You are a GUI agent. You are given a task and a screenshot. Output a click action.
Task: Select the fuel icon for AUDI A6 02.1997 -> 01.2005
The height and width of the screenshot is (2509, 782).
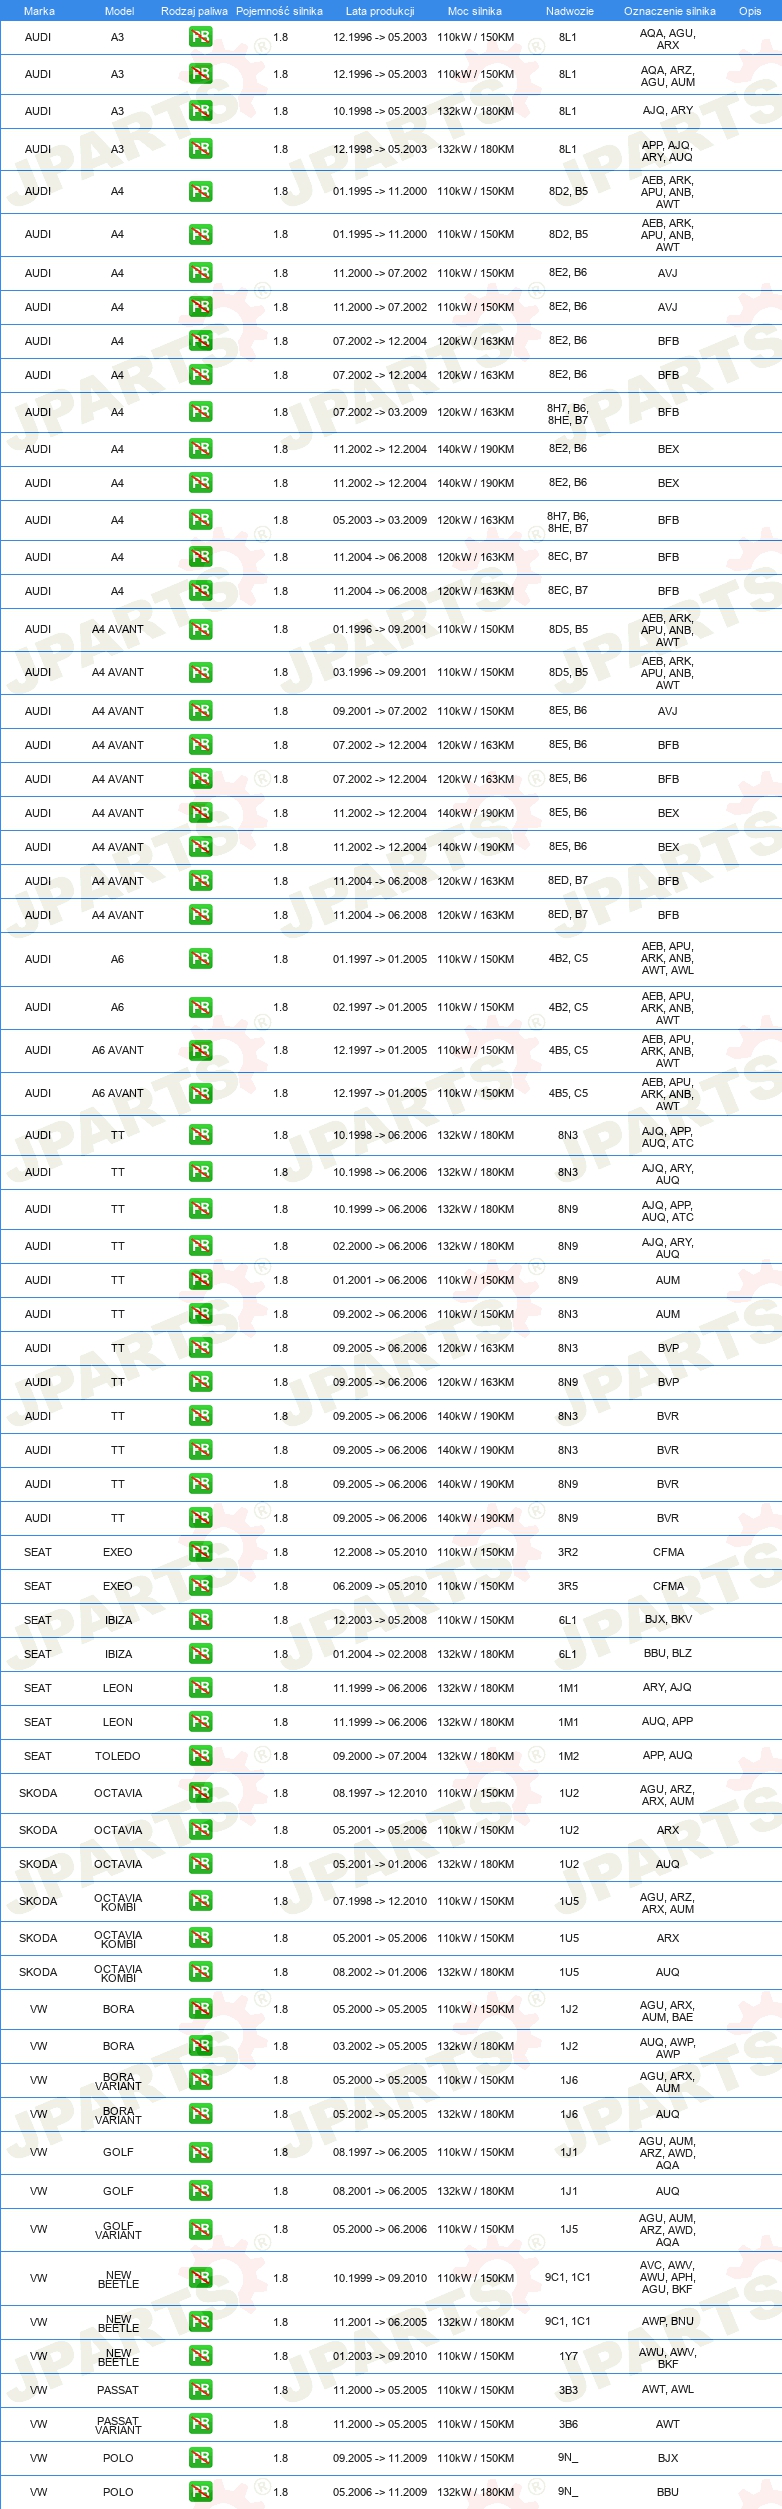201,1008
